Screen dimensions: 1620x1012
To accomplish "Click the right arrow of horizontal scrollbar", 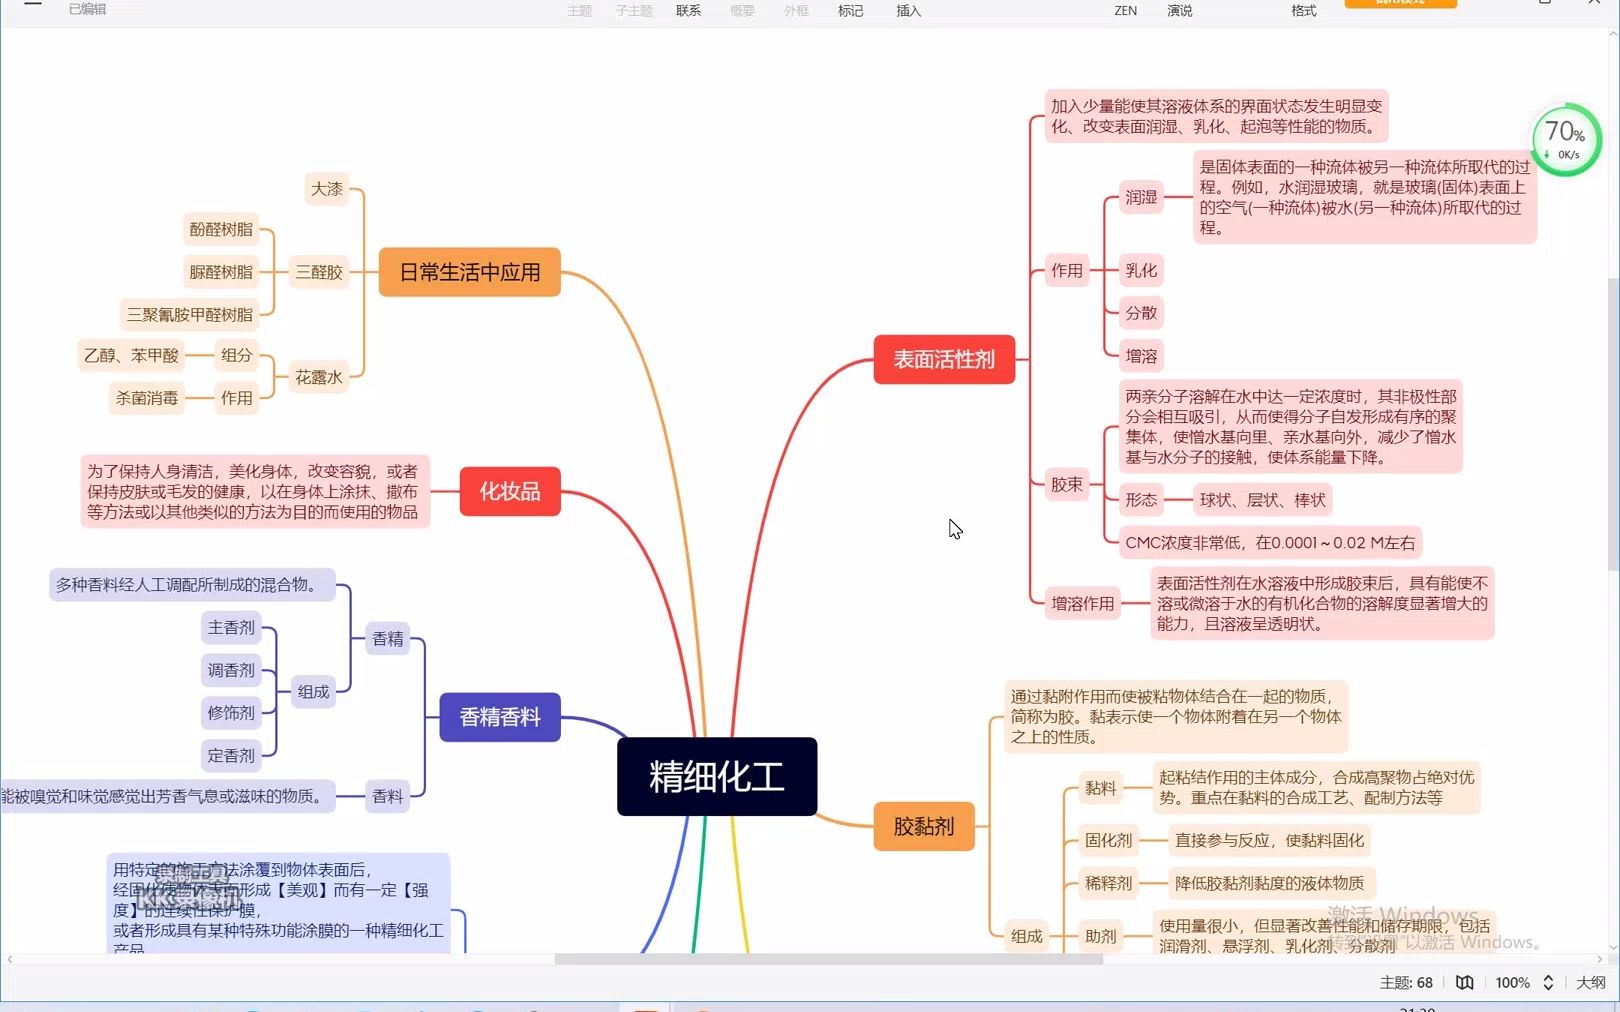I will point(1599,959).
